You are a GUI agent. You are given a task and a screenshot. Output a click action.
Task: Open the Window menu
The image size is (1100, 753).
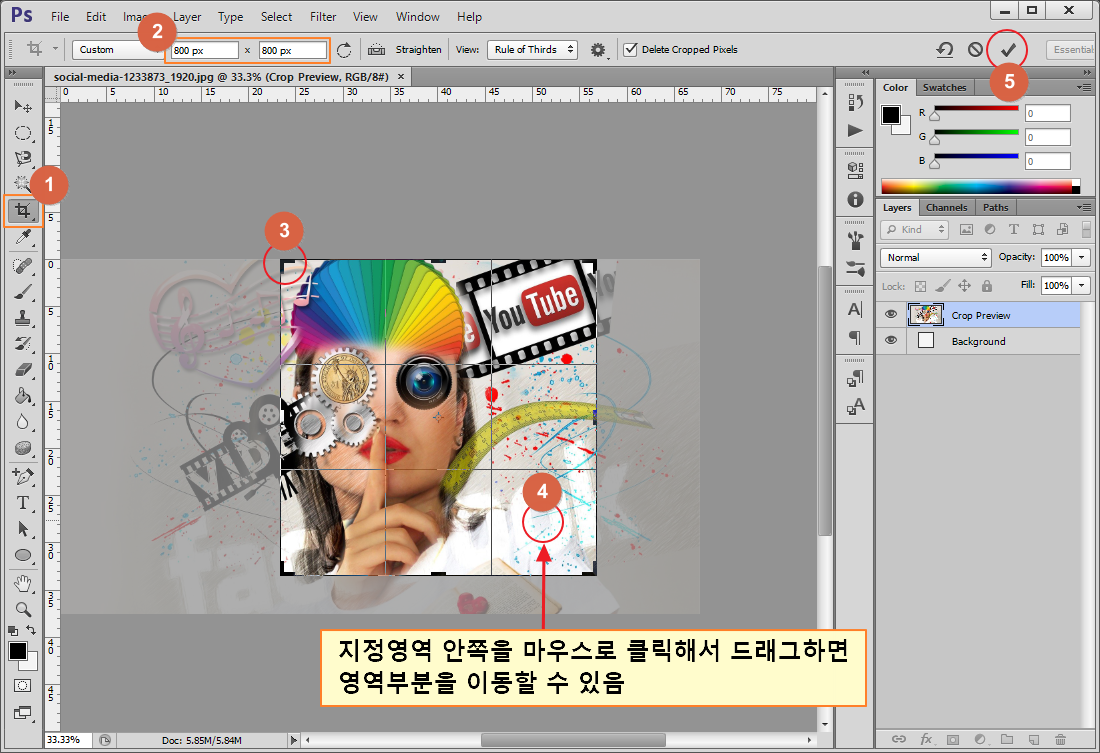tap(417, 17)
